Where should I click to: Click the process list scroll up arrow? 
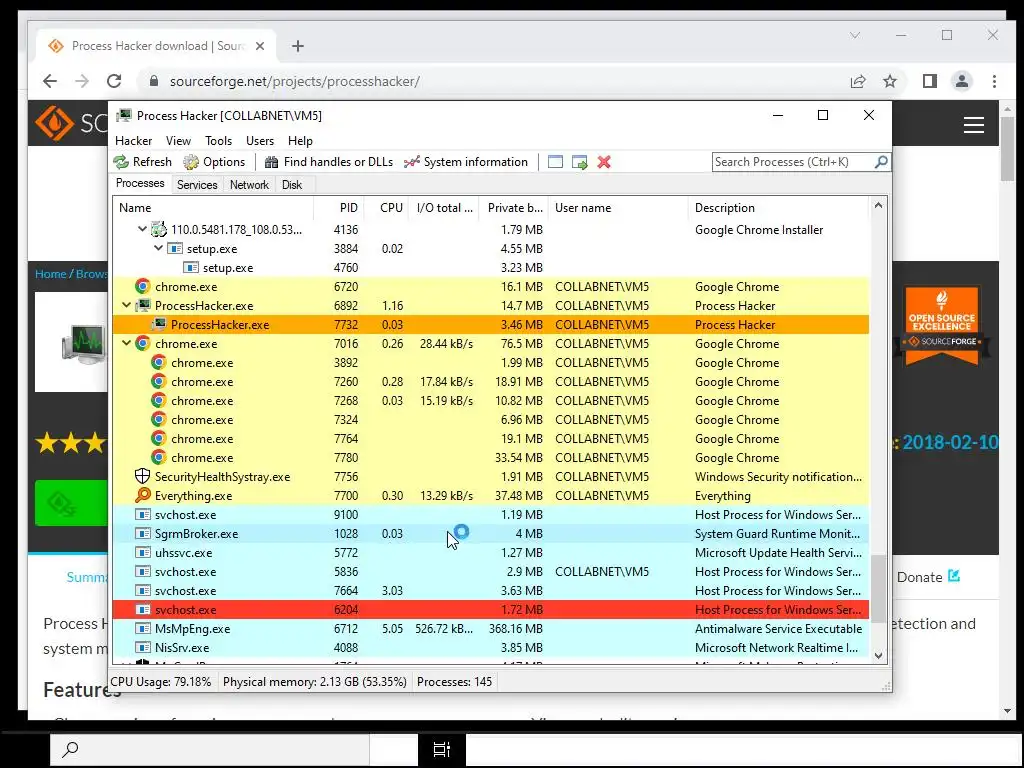click(x=878, y=205)
